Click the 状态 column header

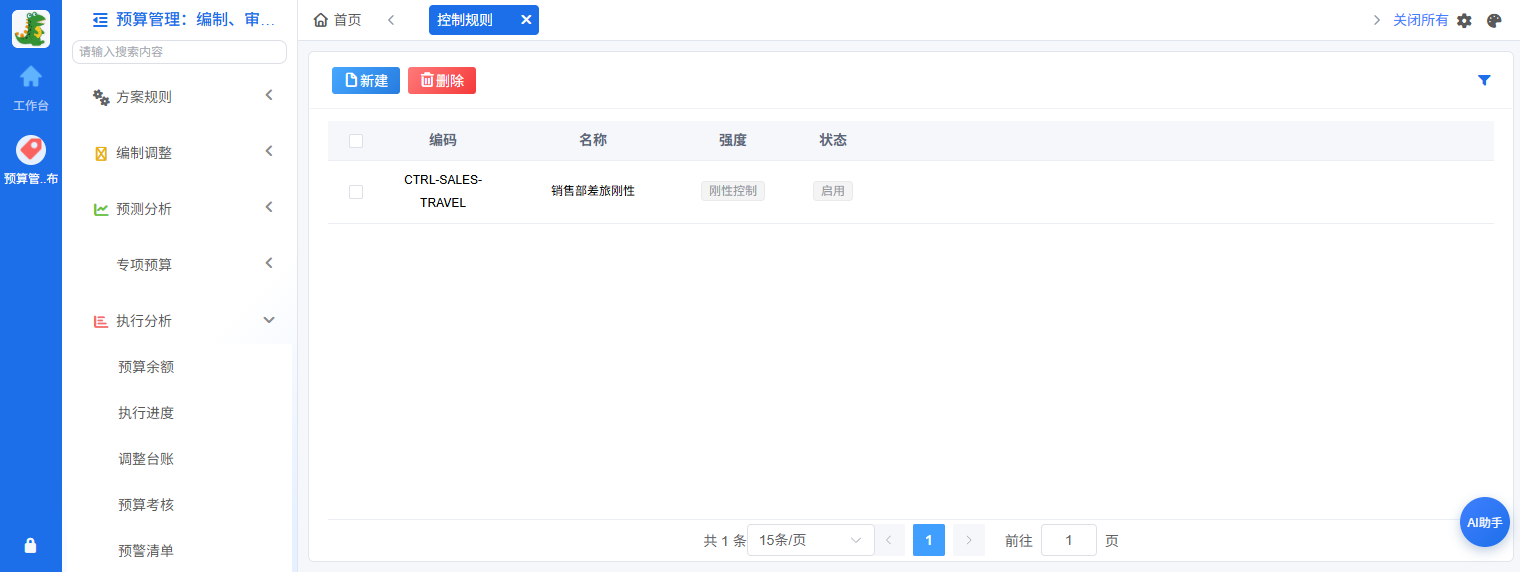pos(833,141)
